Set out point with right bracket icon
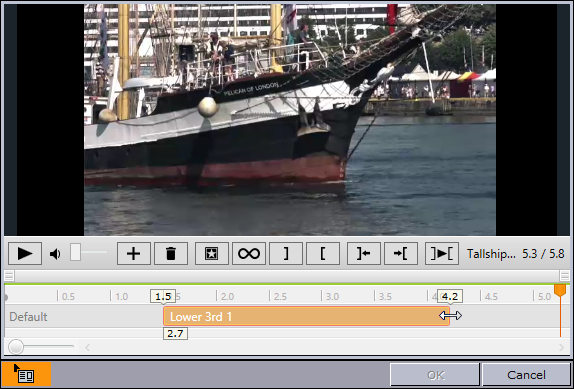This screenshot has width=574, height=389. [286, 253]
